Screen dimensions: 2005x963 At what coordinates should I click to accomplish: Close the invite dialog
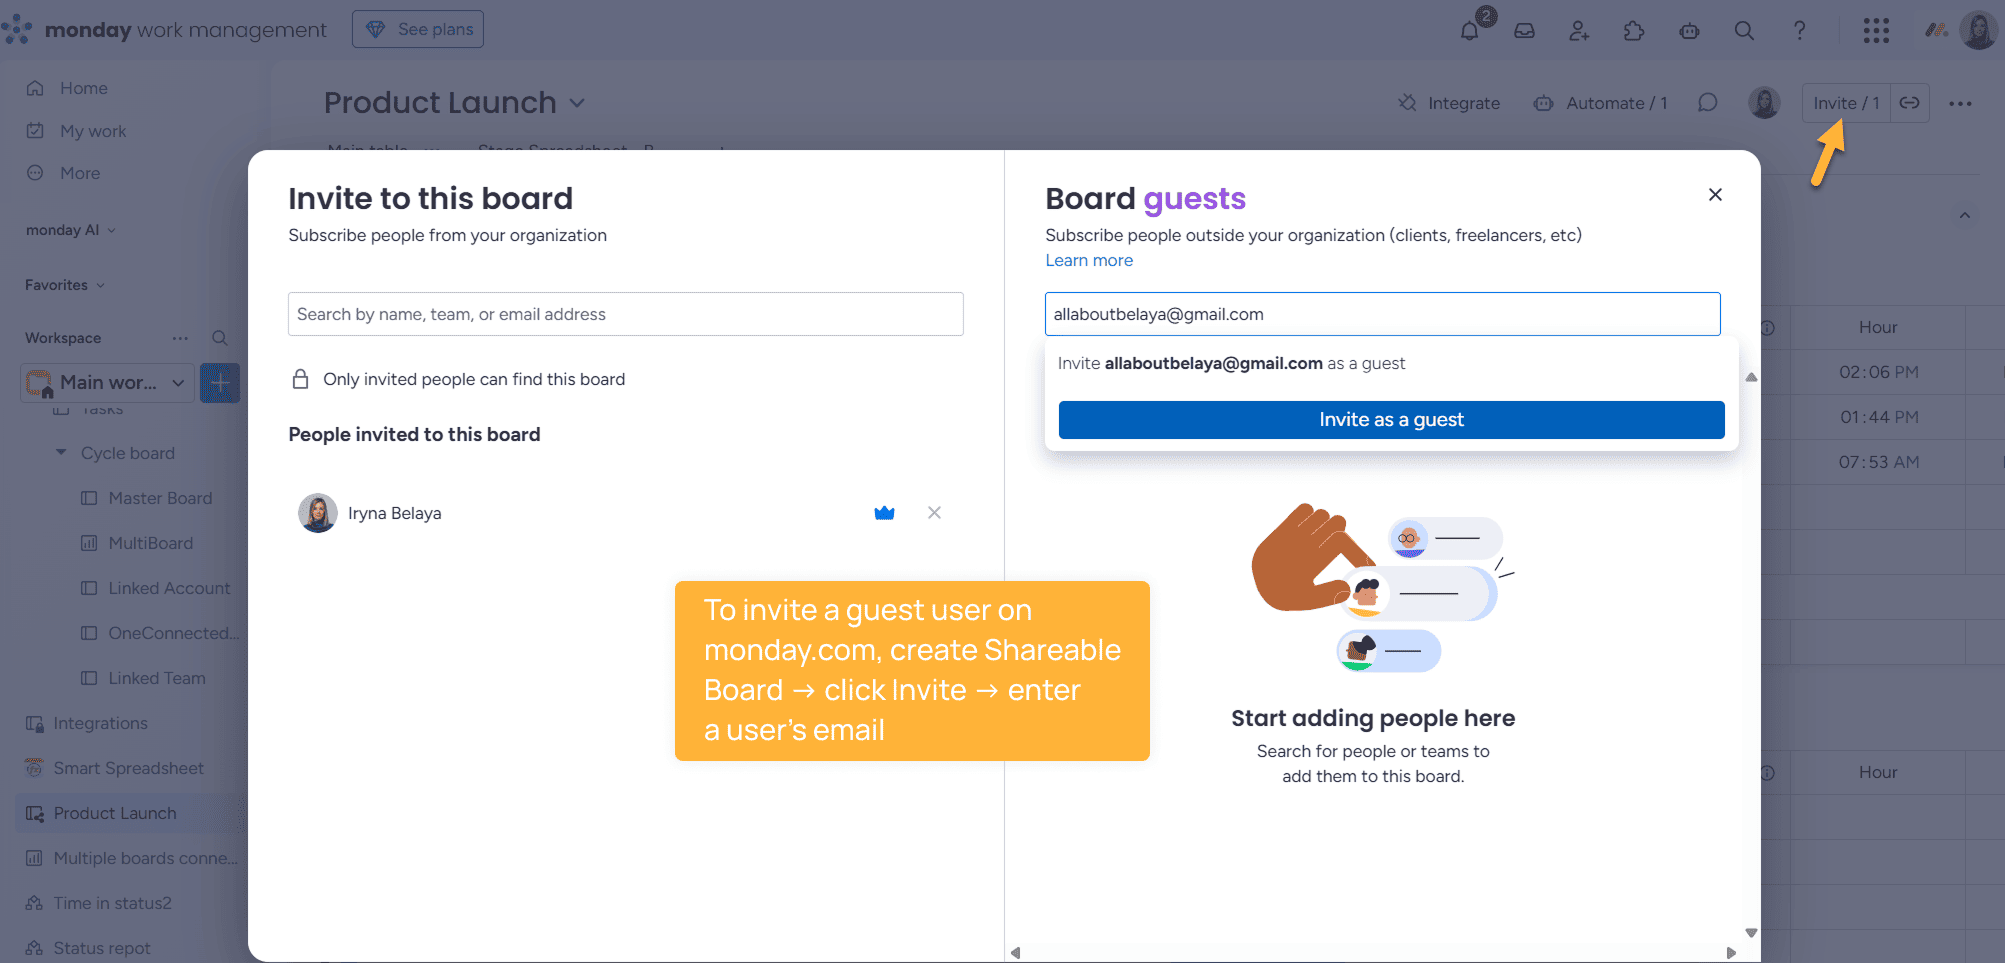[x=1715, y=195]
